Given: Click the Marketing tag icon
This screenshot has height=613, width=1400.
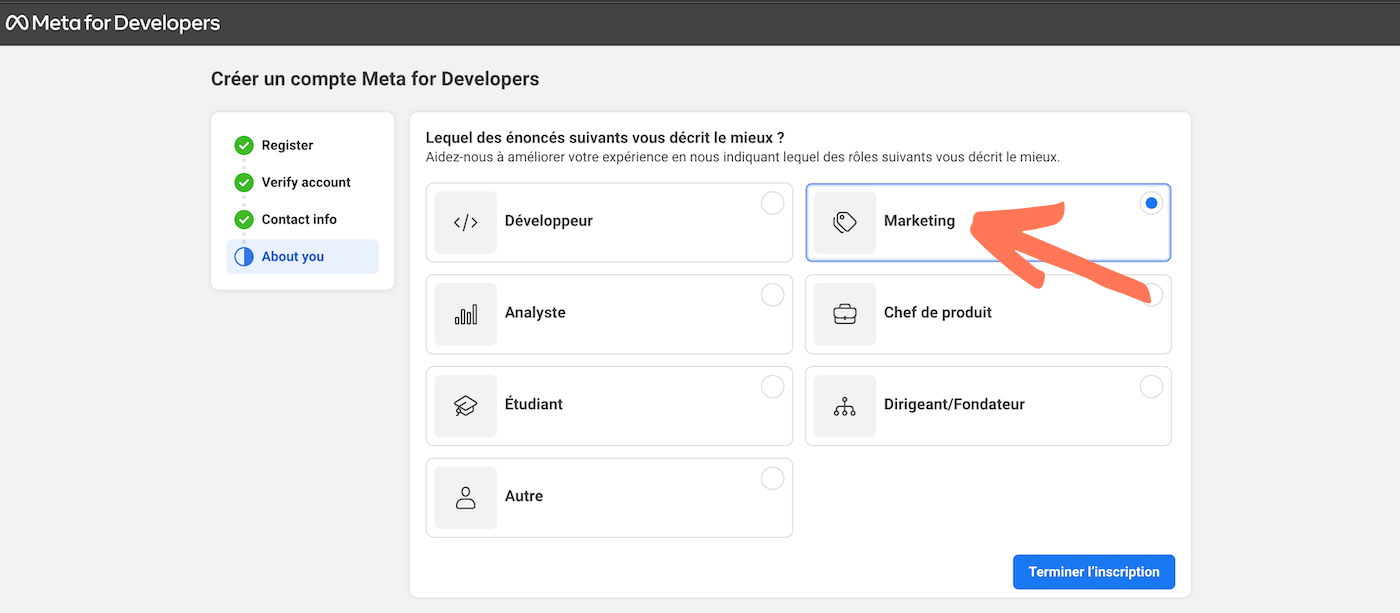Looking at the screenshot, I should pos(845,222).
